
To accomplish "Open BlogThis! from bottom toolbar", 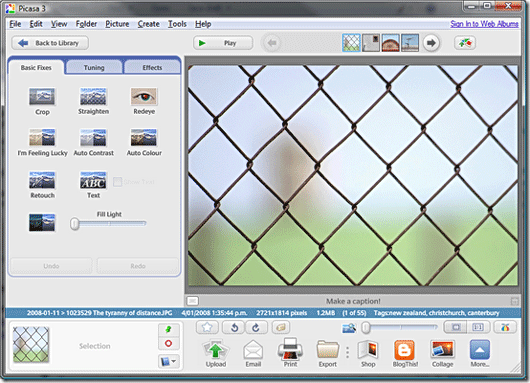I will pos(405,354).
